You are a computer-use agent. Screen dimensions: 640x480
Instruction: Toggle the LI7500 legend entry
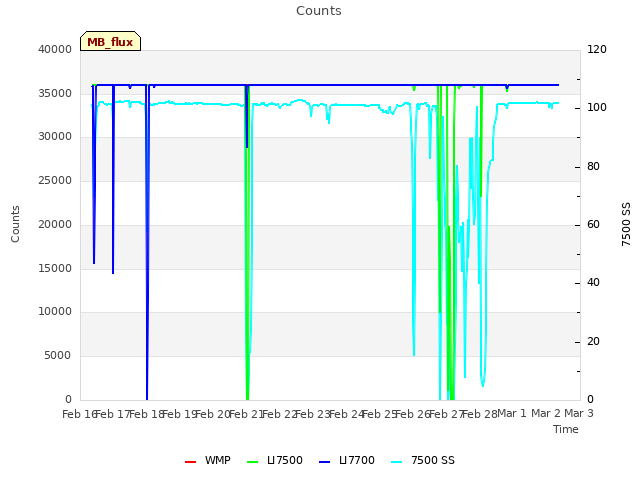pyautogui.click(x=275, y=460)
